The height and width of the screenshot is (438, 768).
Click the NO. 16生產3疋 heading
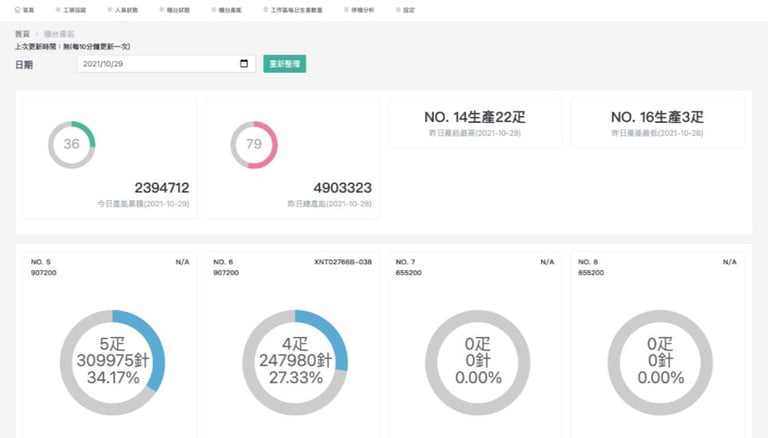click(657, 117)
